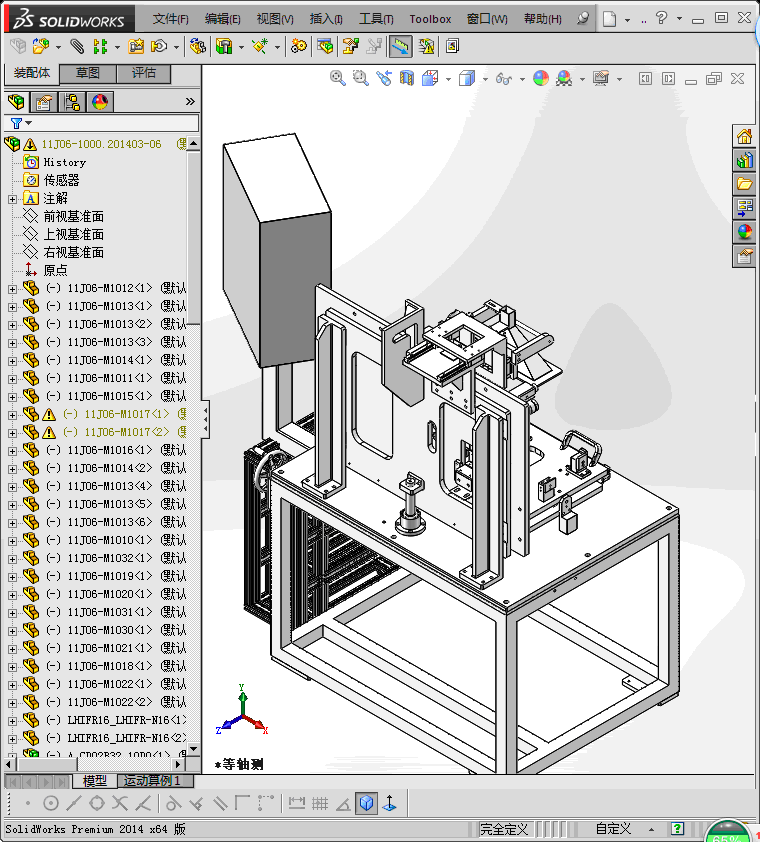Select the History item in tree
The width and height of the screenshot is (760, 842).
click(64, 162)
